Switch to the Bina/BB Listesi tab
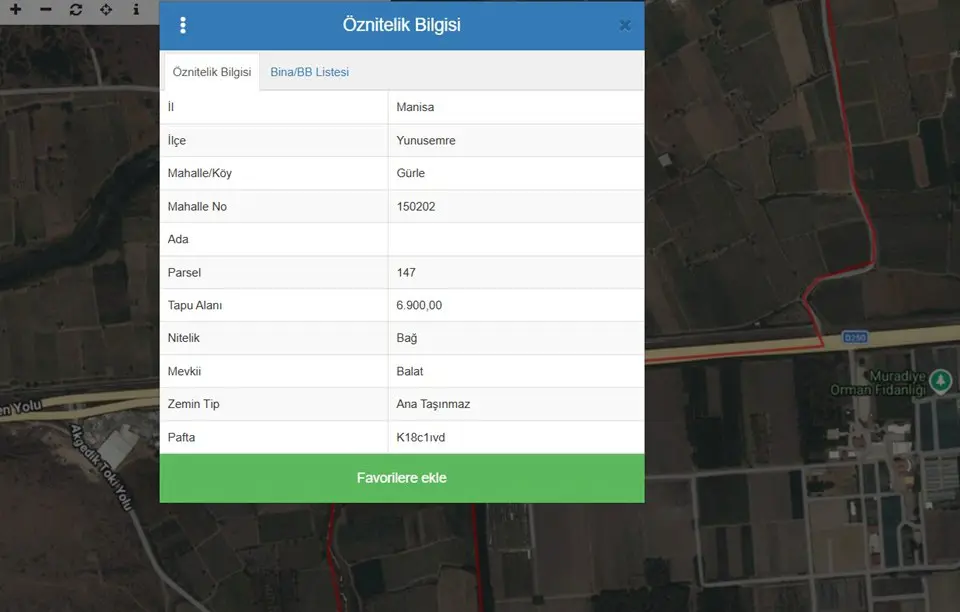 pos(310,72)
